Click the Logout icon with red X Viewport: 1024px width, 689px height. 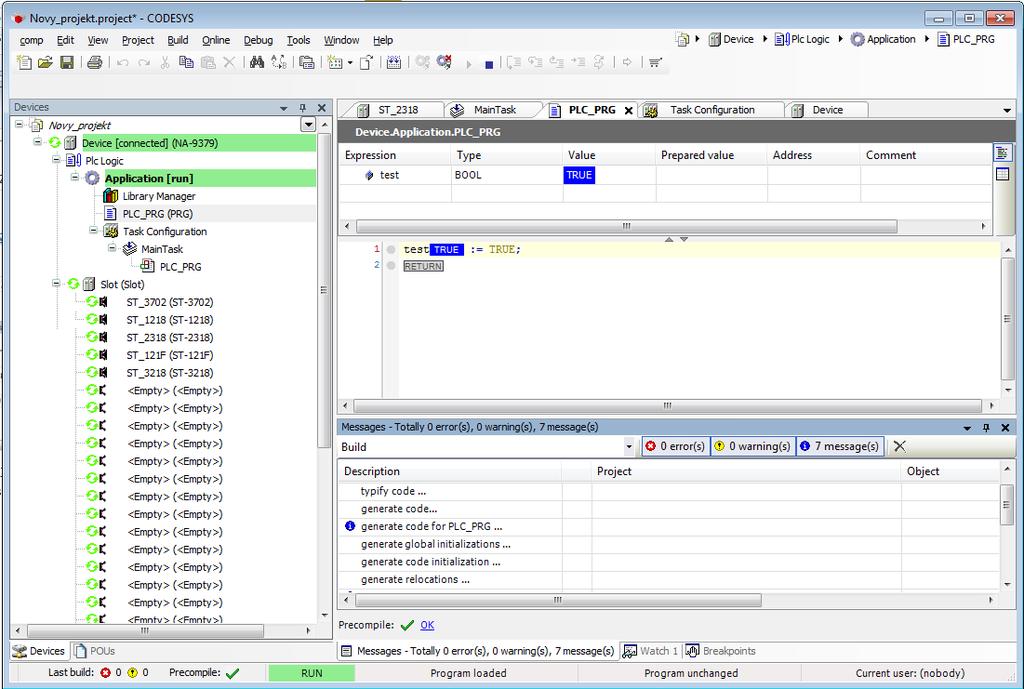coord(444,62)
